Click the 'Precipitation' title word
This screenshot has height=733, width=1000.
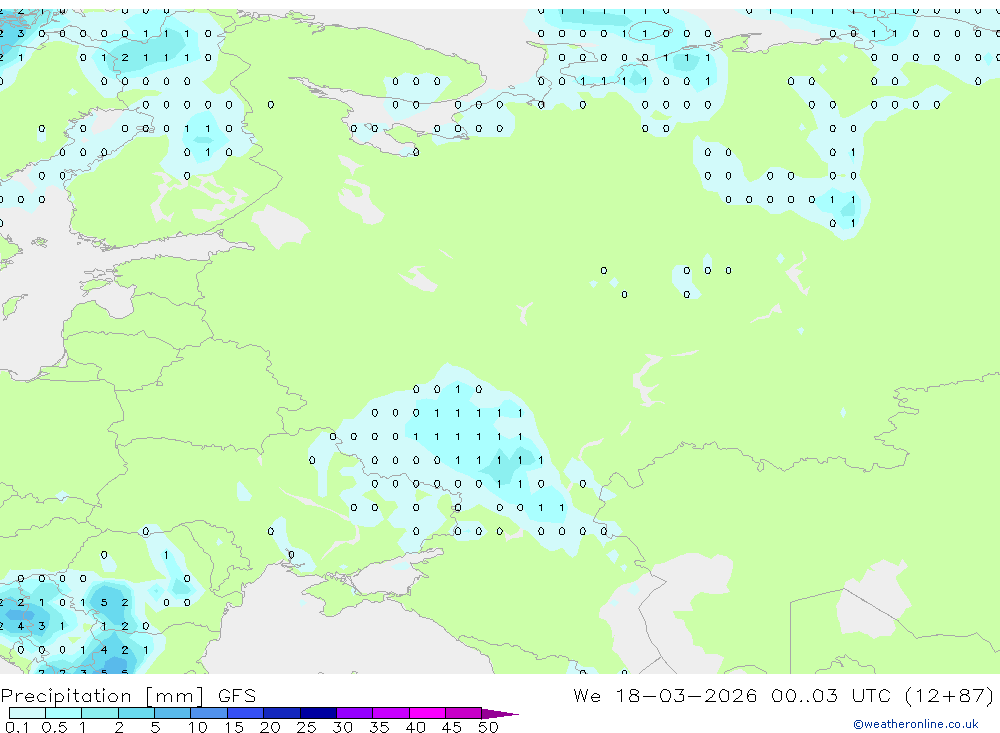click(x=66, y=696)
